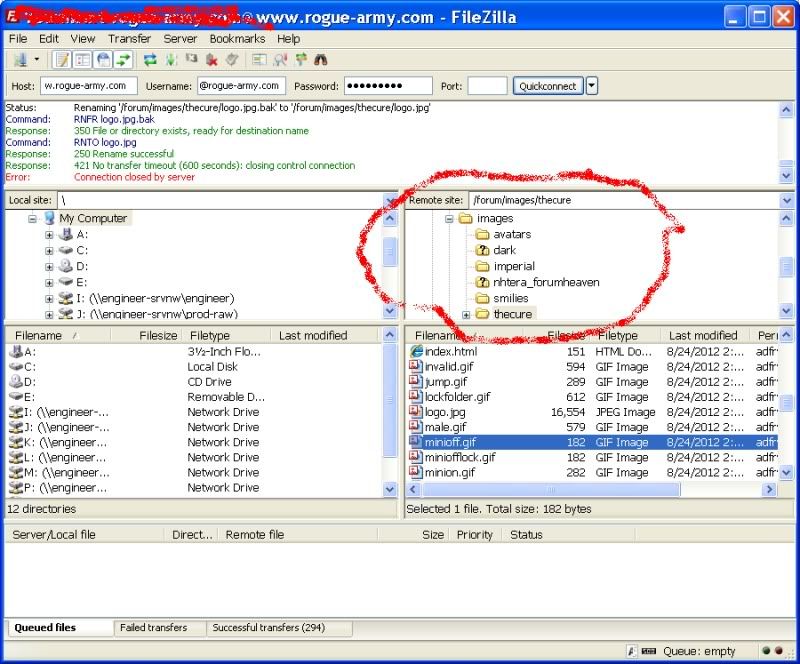Click the binoculars file search icon
Screen dimensions: 800x664
[320, 60]
